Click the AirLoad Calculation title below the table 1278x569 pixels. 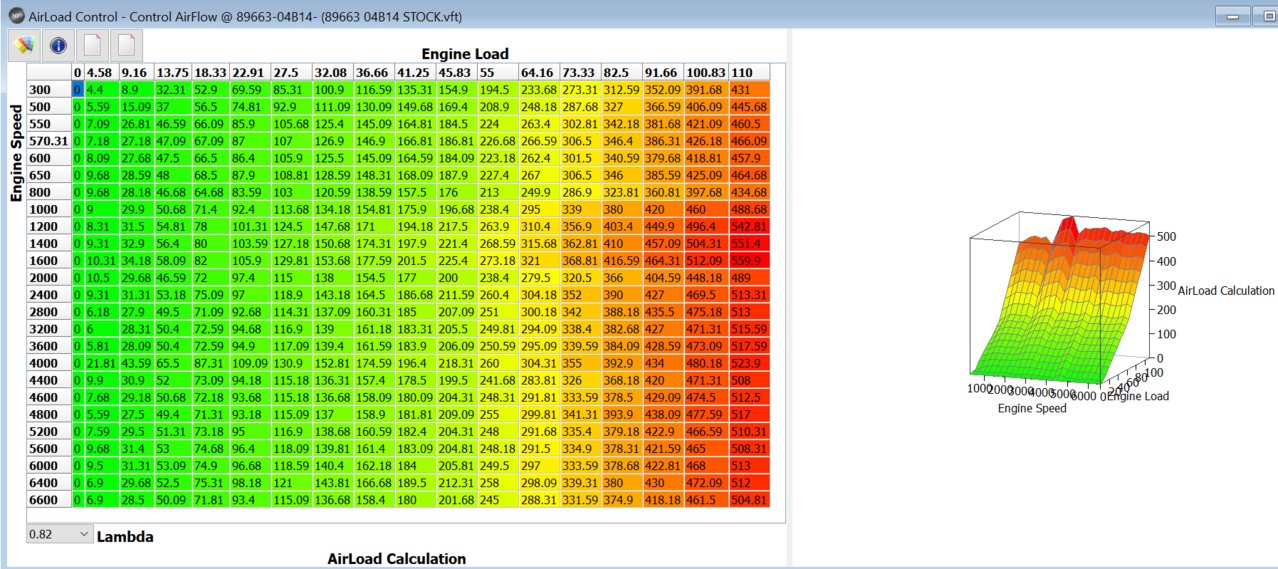[x=396, y=558]
